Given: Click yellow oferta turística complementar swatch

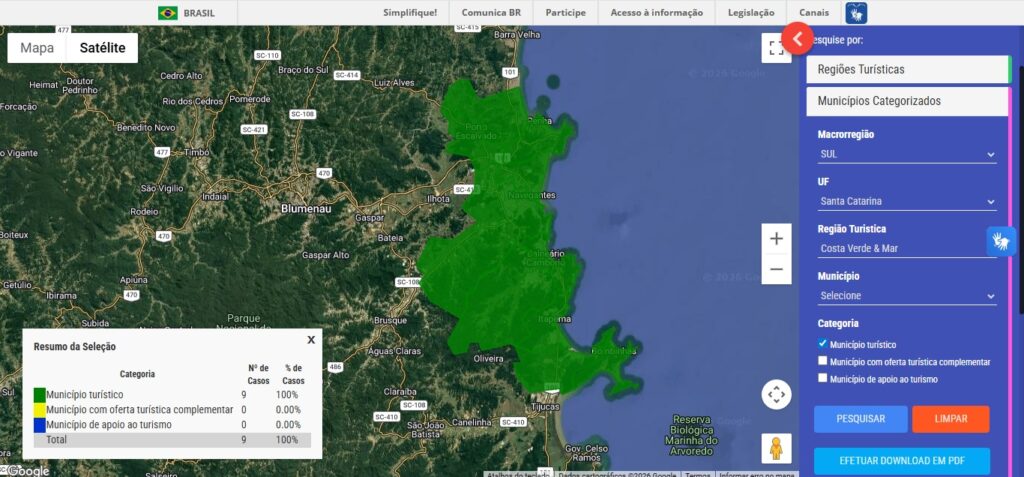Looking at the screenshot, I should pos(39,410).
